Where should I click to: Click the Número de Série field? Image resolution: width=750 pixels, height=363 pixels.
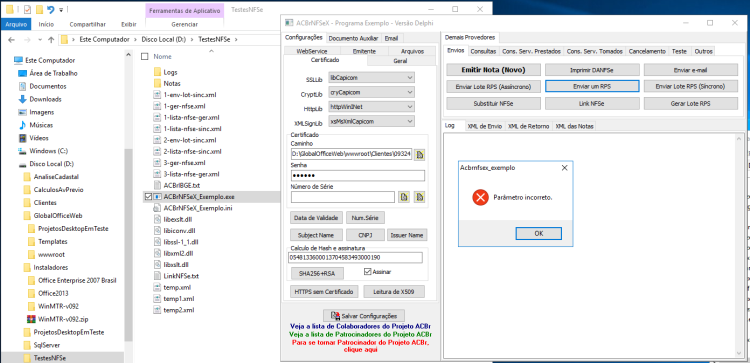342,197
